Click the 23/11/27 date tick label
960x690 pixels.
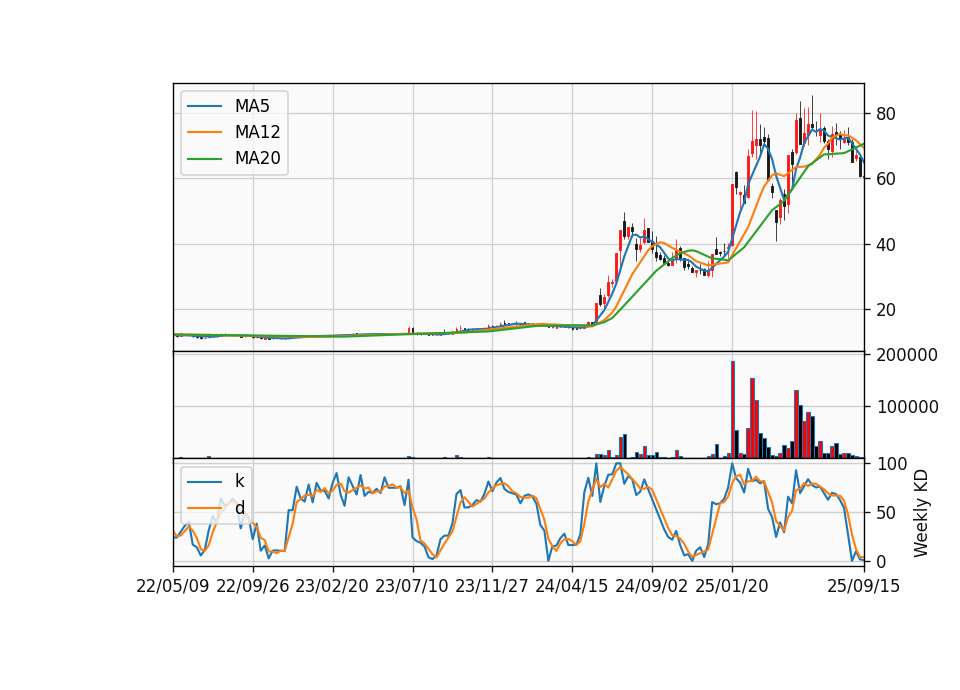(492, 586)
